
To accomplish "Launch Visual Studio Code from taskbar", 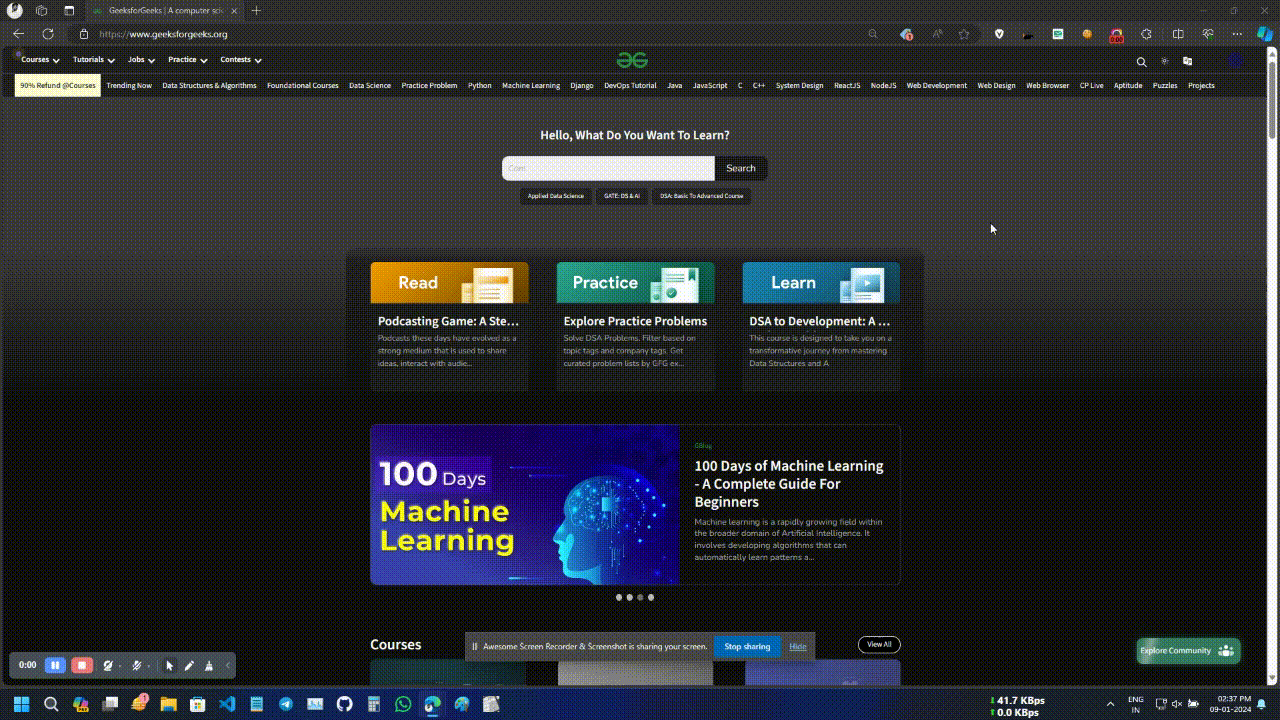I will 227,704.
